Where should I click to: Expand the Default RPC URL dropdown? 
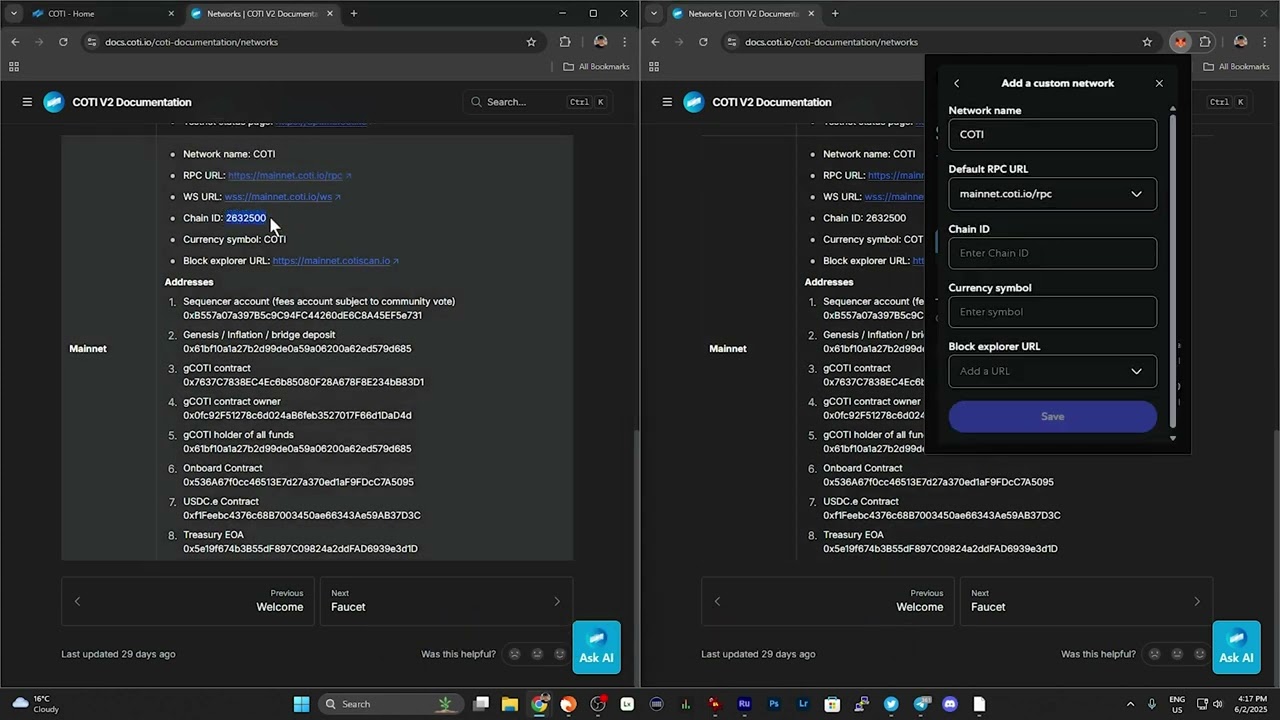coord(1136,194)
